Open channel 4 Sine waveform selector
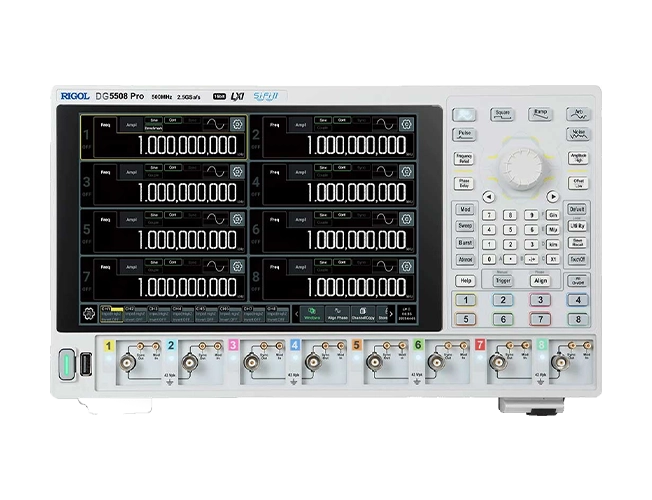 [x=323, y=168]
